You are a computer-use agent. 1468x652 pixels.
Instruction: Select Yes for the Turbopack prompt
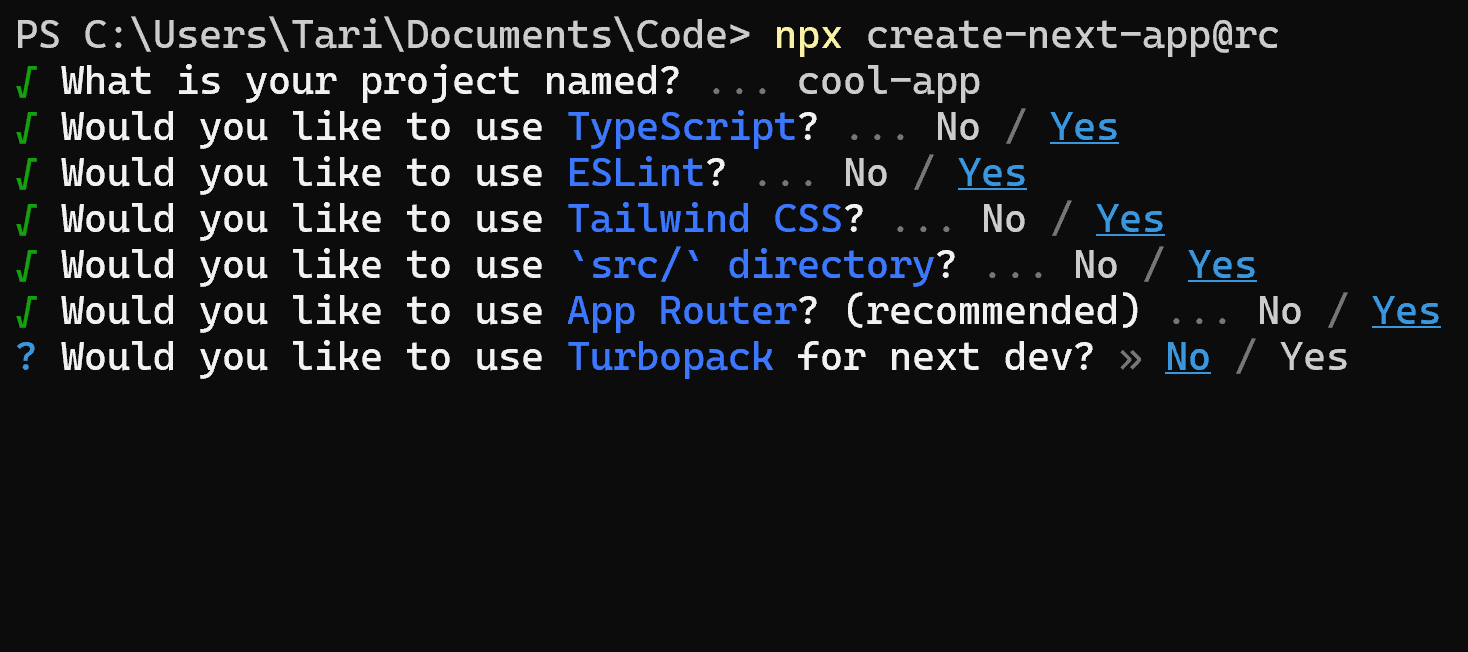pyautogui.click(x=1314, y=357)
